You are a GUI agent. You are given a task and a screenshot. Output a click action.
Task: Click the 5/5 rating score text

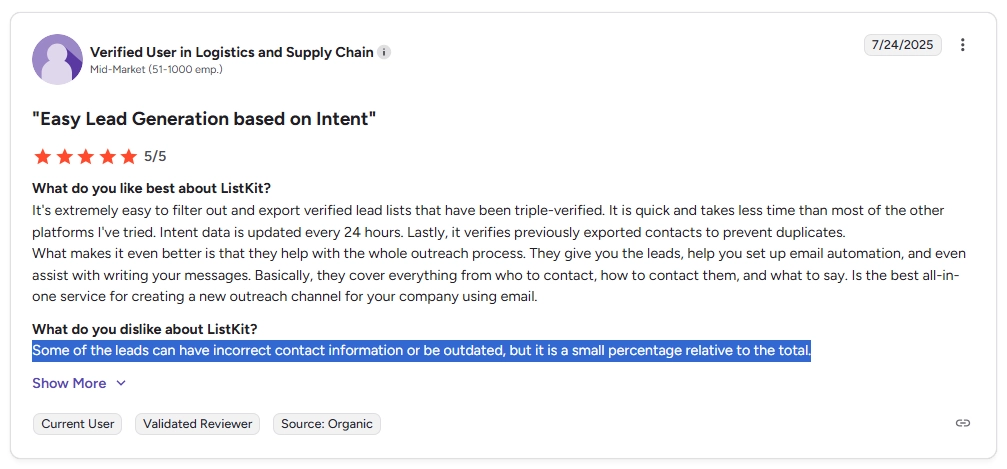click(x=155, y=156)
